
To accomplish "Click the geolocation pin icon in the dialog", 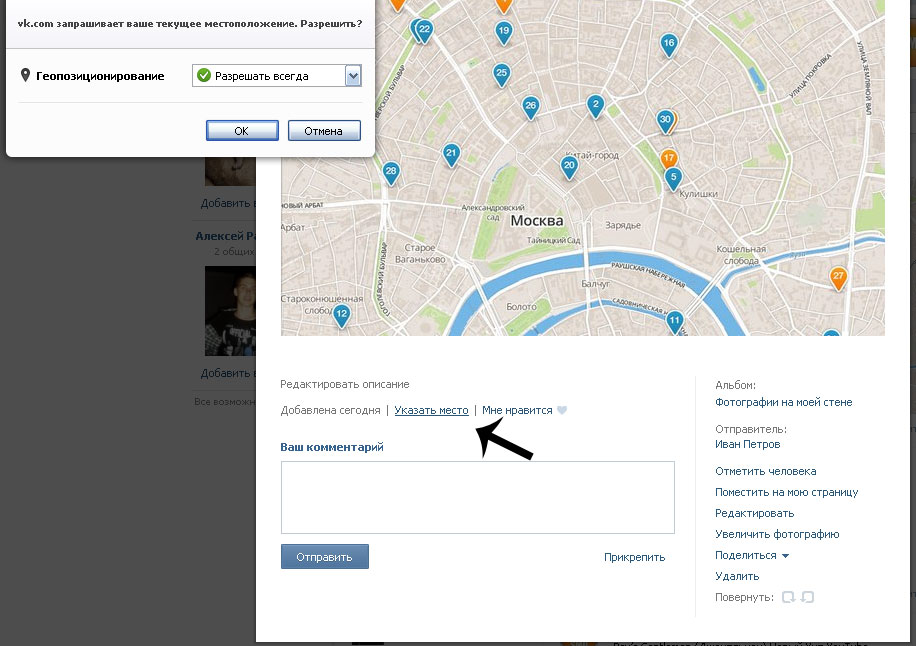I will 25,75.
